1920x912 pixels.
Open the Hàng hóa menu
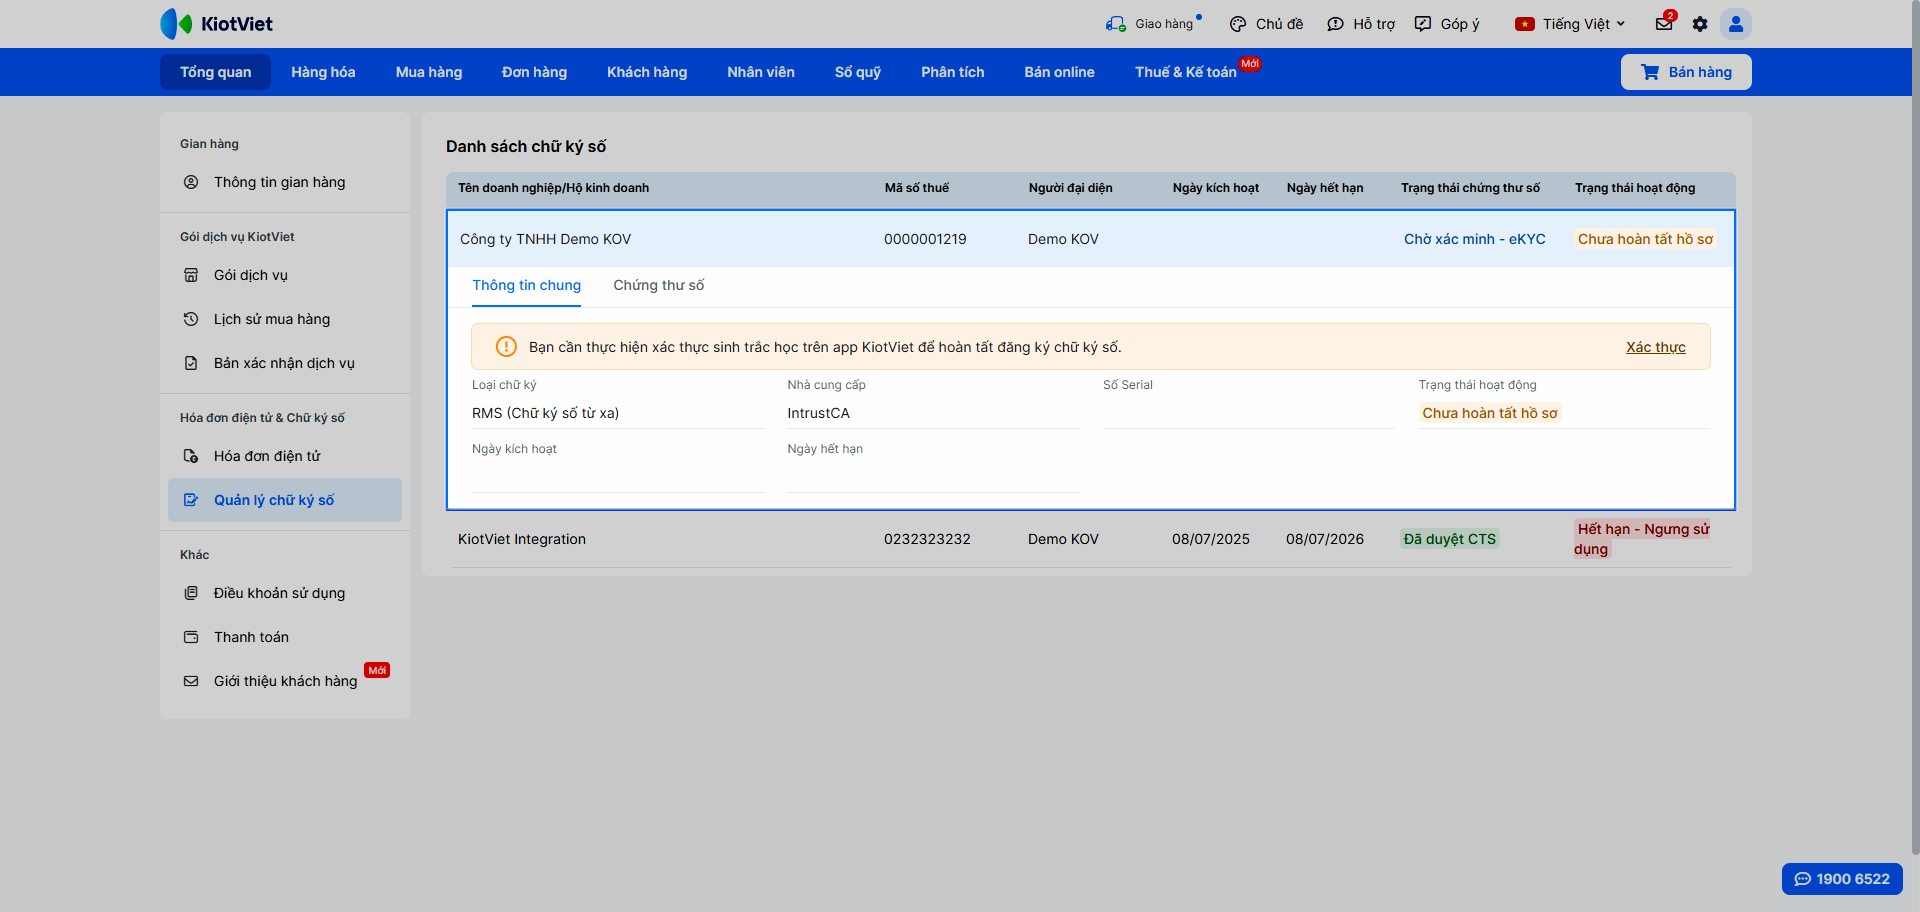pos(323,72)
